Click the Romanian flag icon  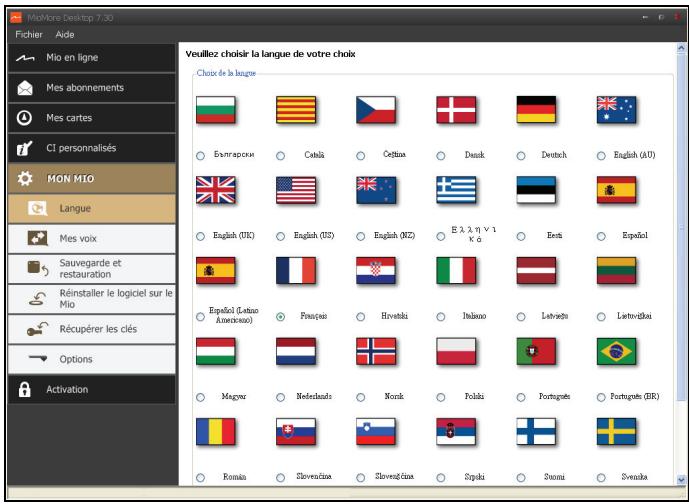click(x=216, y=431)
